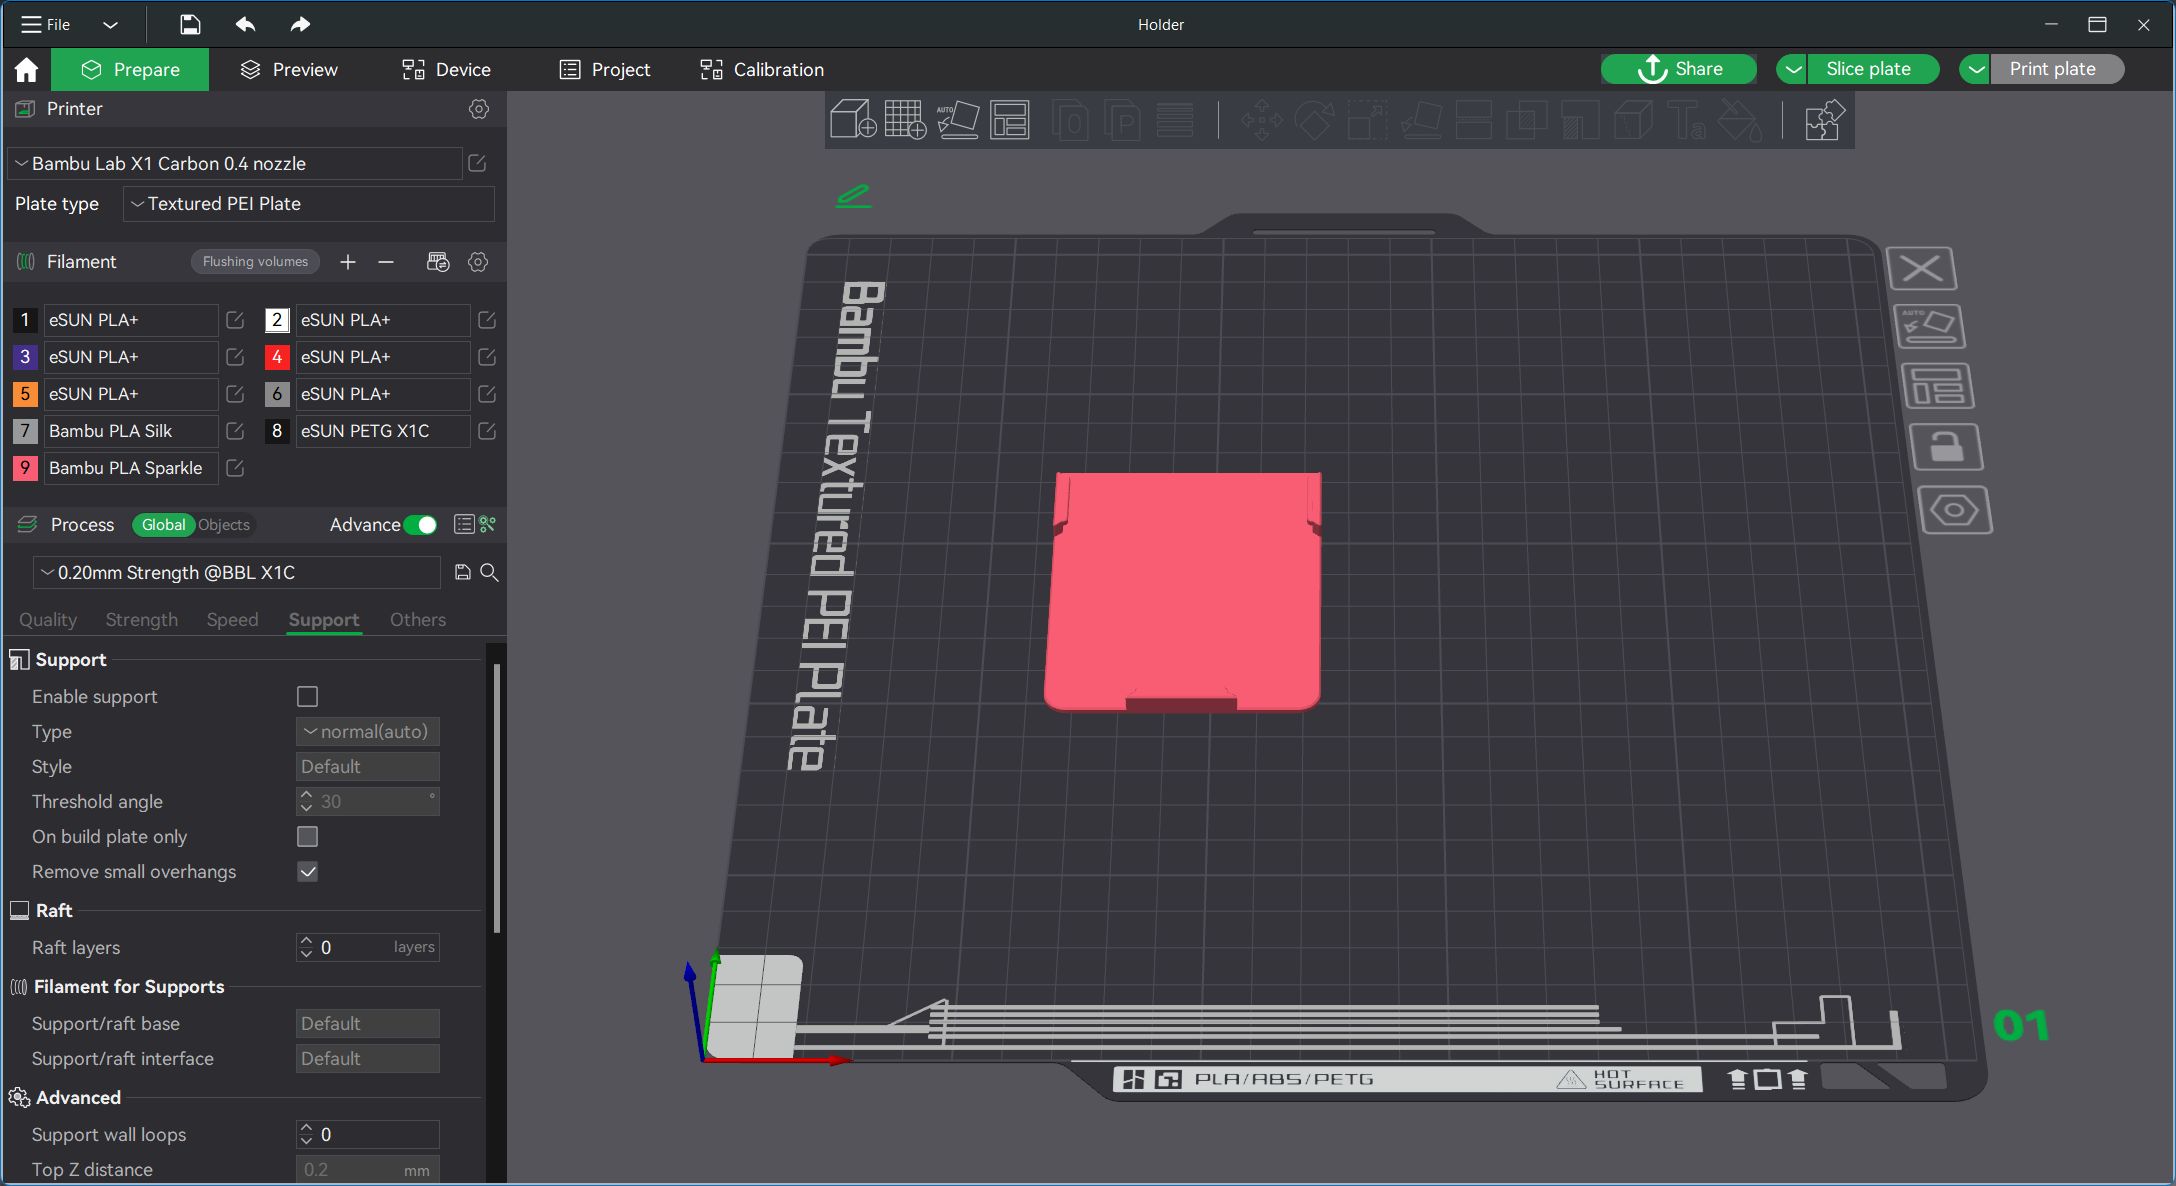Image resolution: width=2176 pixels, height=1186 pixels.
Task: Click the Add plate grid icon
Action: click(905, 120)
